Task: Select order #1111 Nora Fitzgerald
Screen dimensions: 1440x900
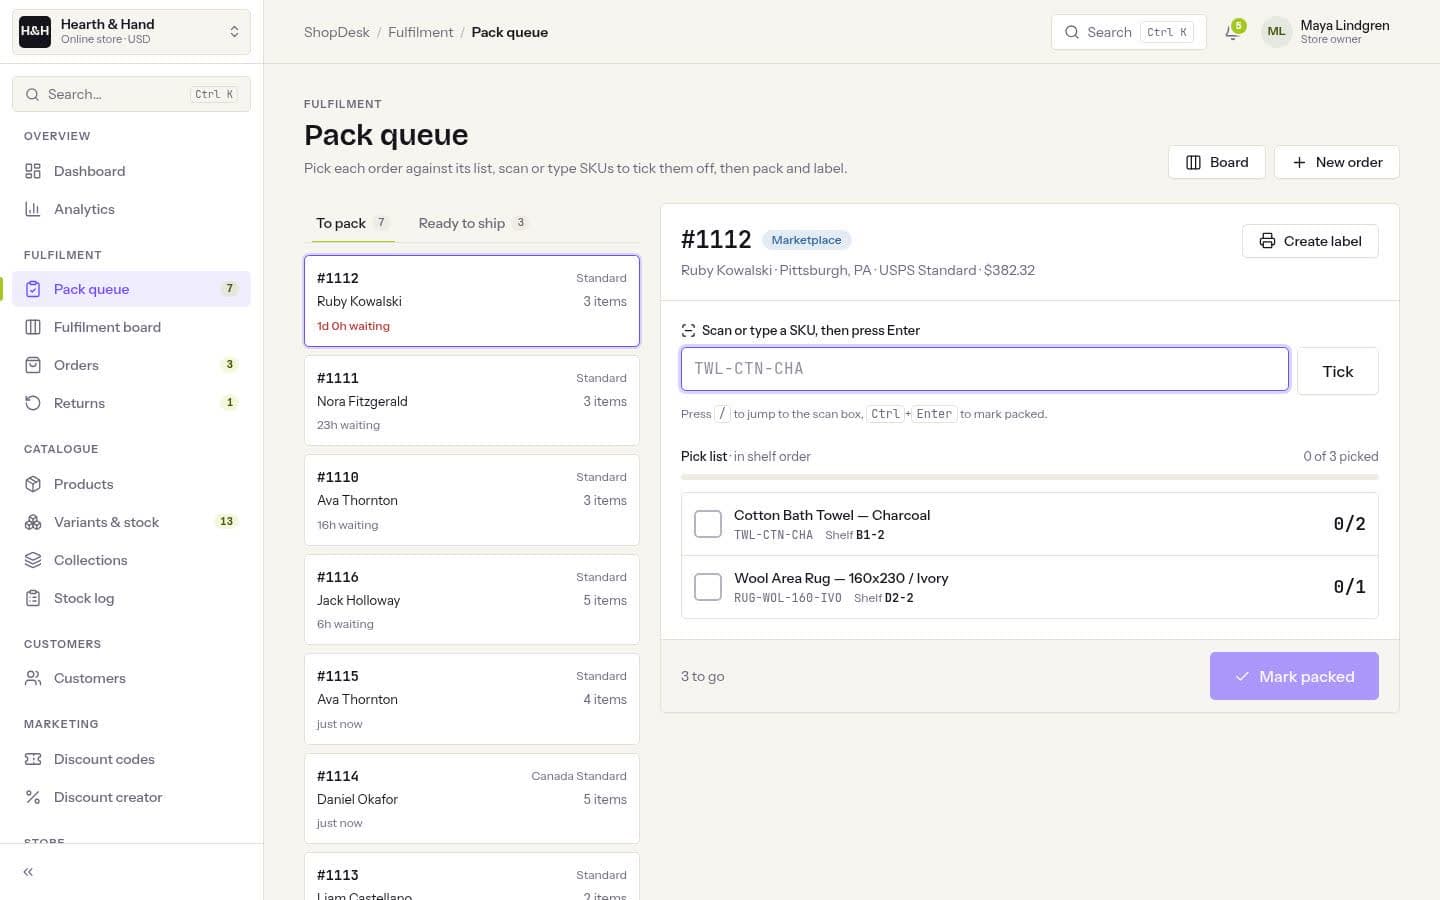Action: pos(472,401)
